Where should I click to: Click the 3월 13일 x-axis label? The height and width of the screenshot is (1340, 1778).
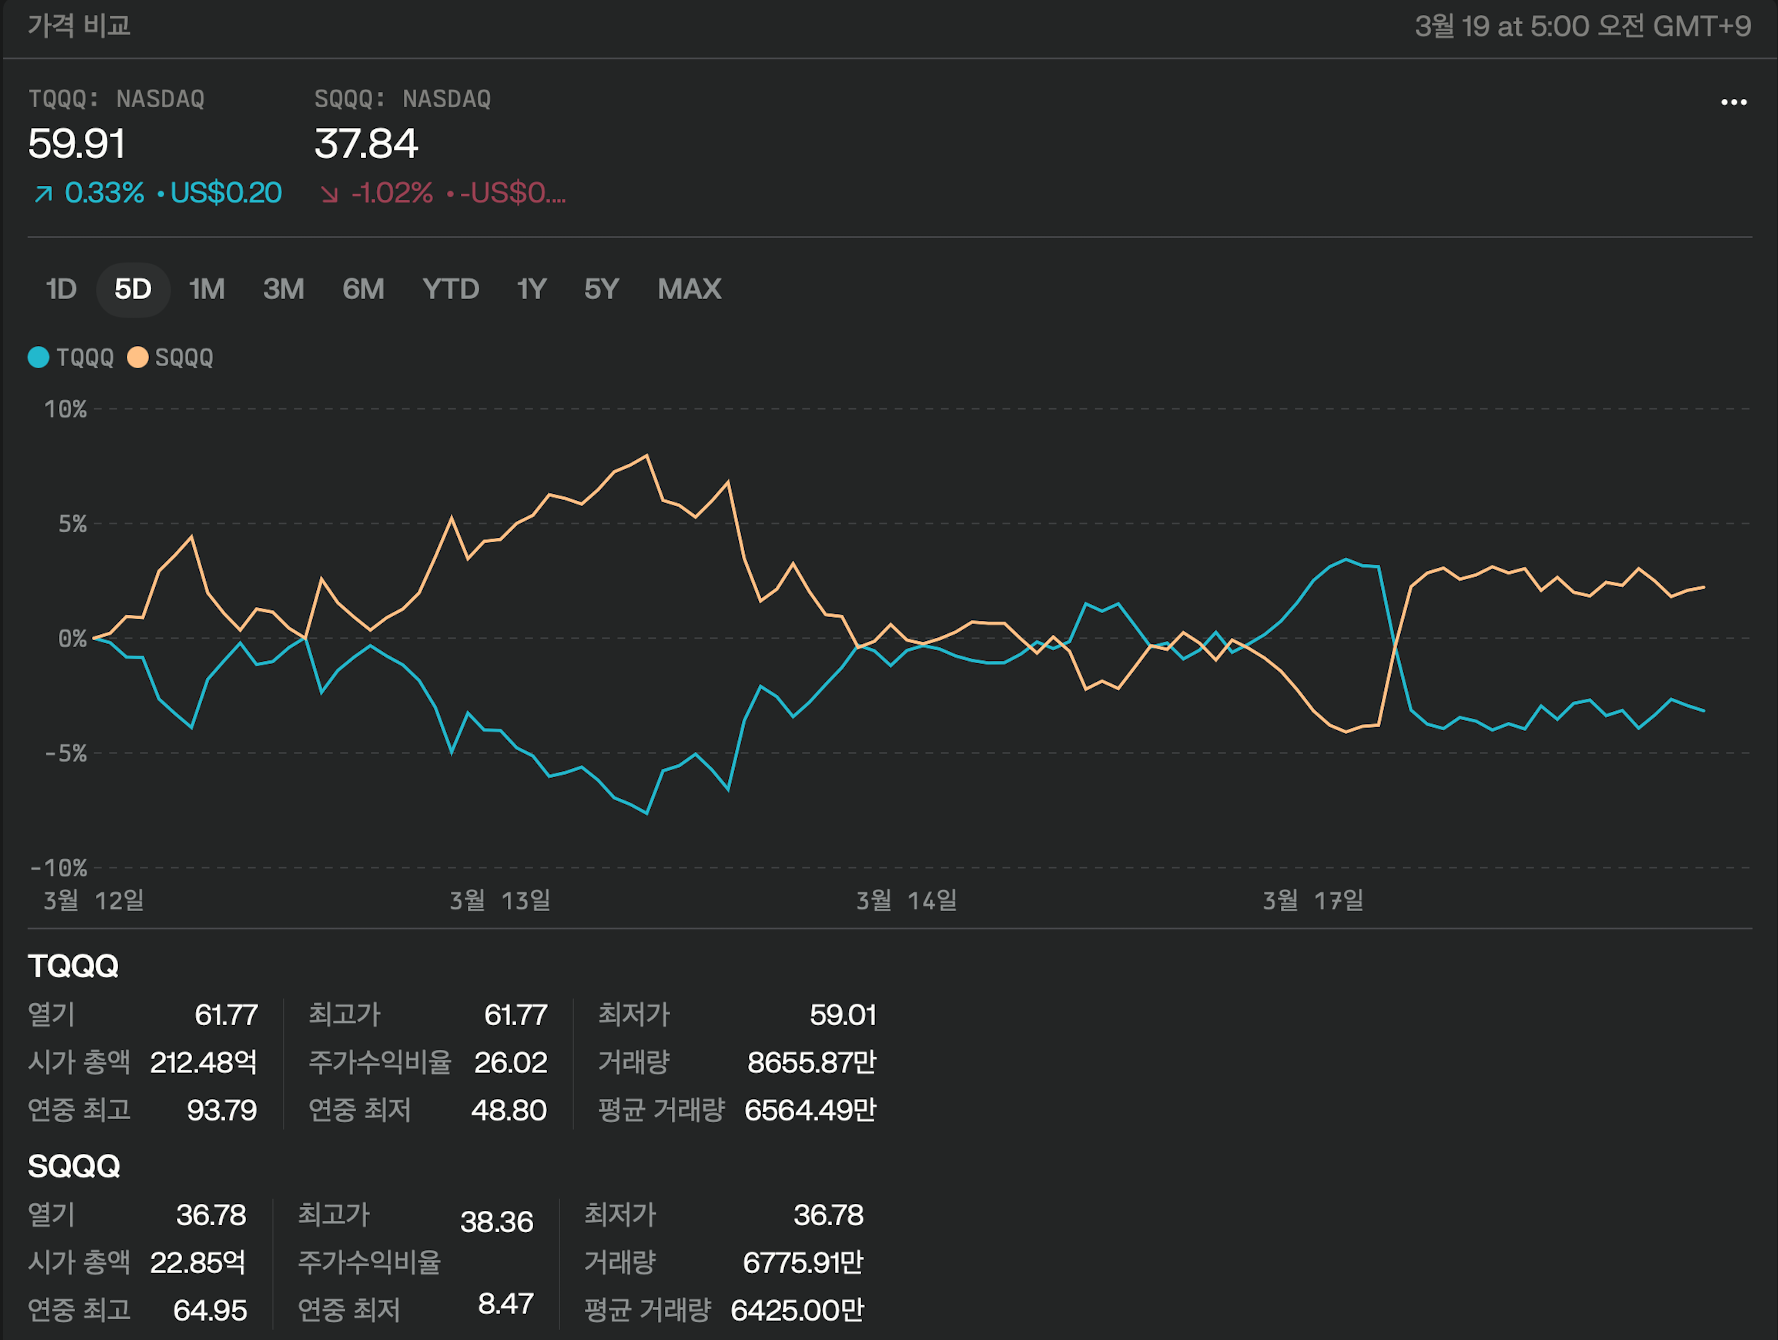[500, 900]
